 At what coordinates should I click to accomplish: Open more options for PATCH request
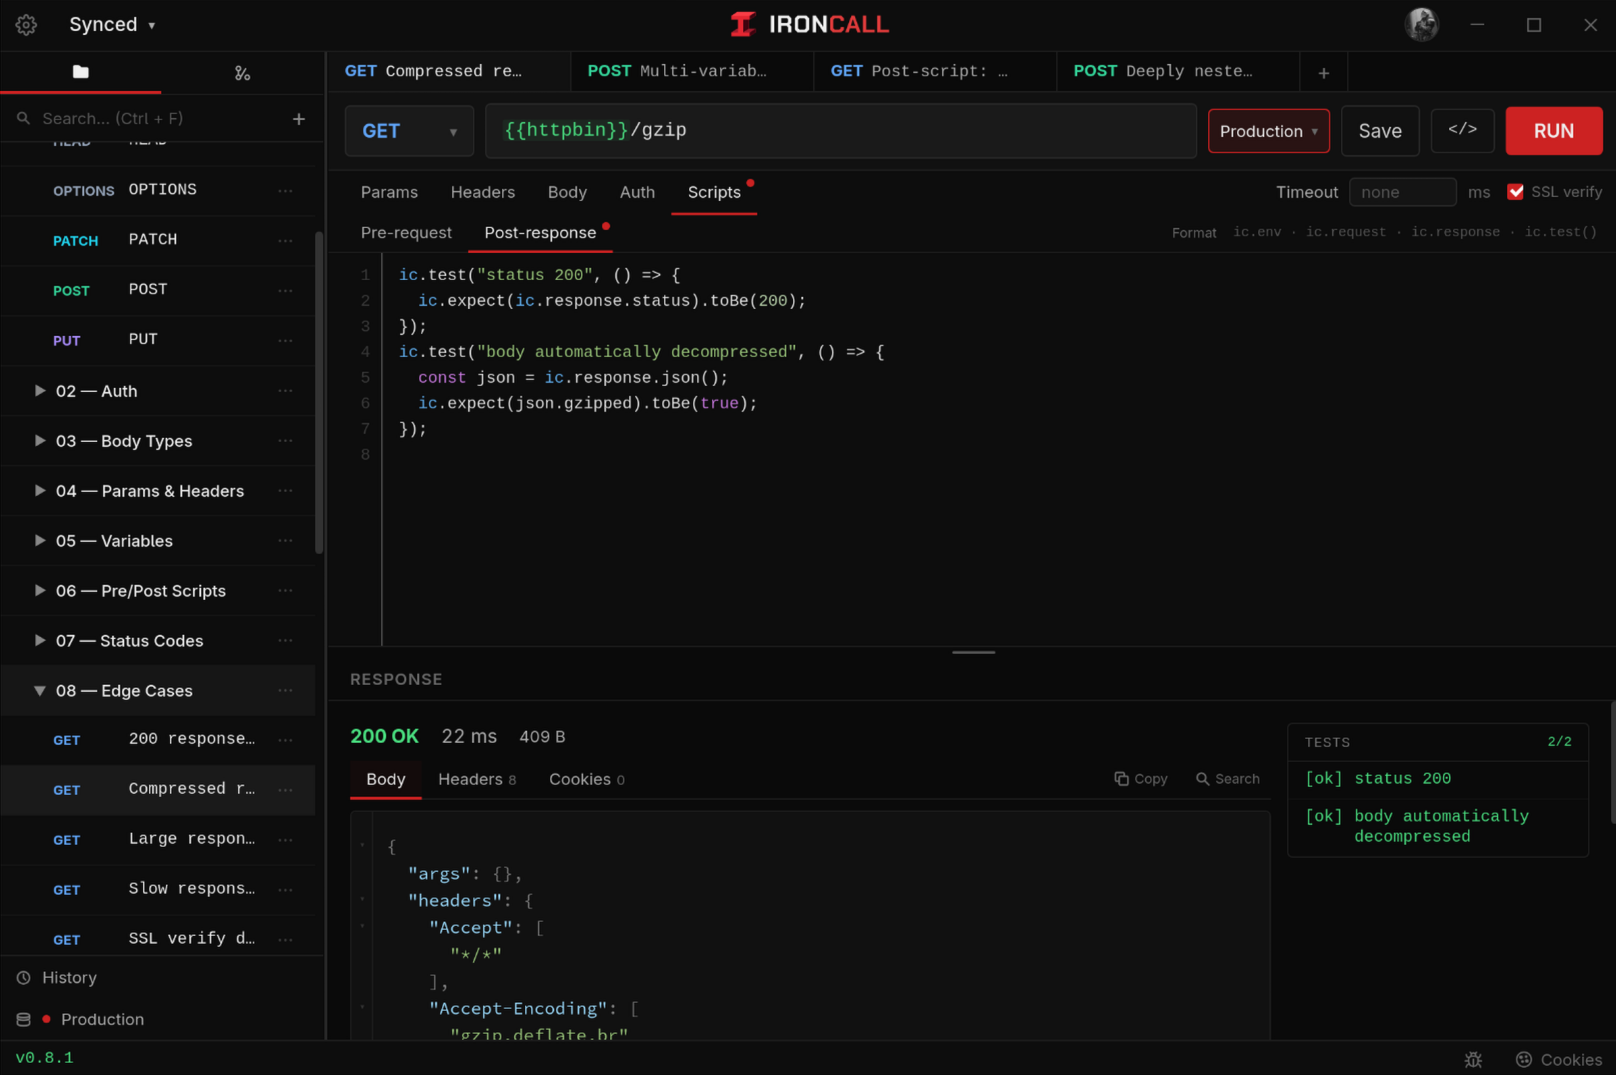285,240
